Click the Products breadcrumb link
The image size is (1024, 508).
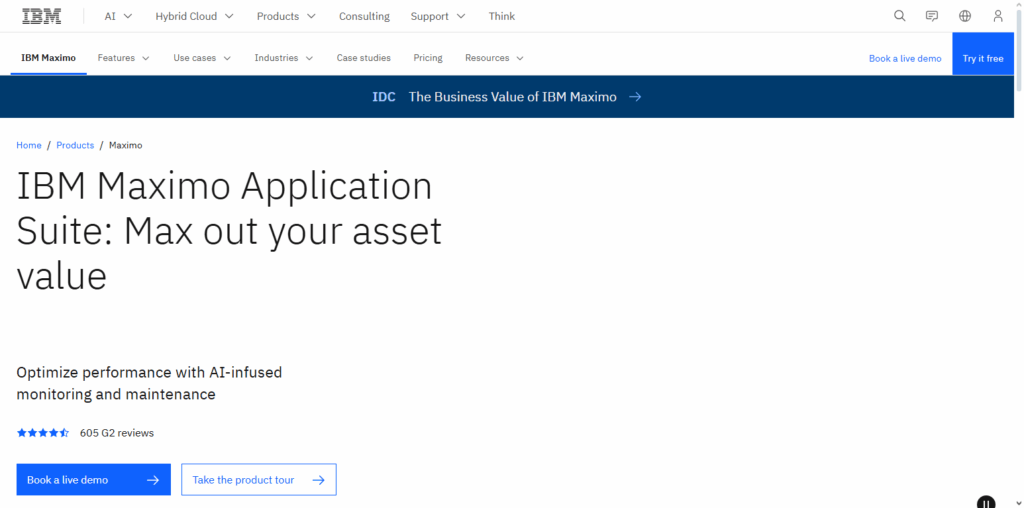(x=75, y=145)
